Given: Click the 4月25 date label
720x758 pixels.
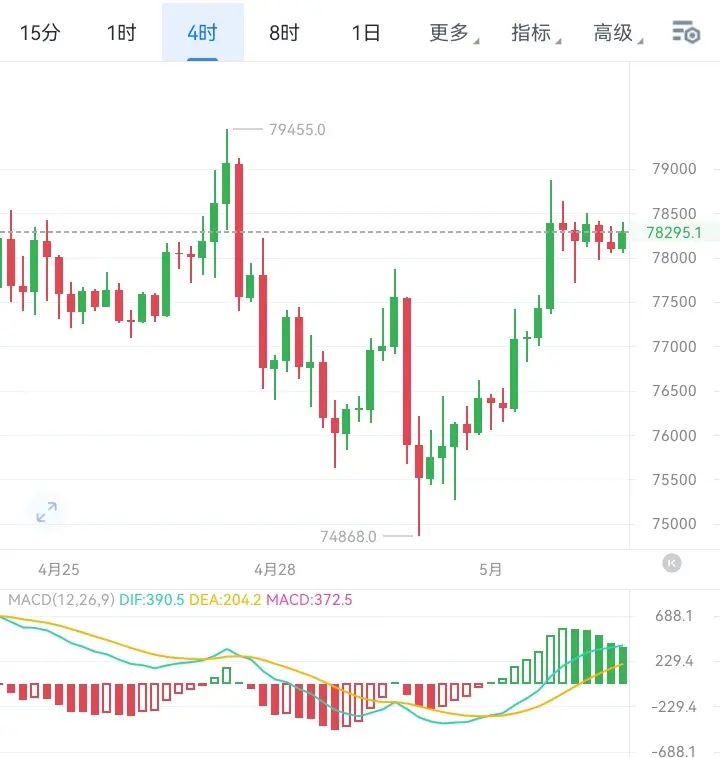Looking at the screenshot, I should (59, 569).
